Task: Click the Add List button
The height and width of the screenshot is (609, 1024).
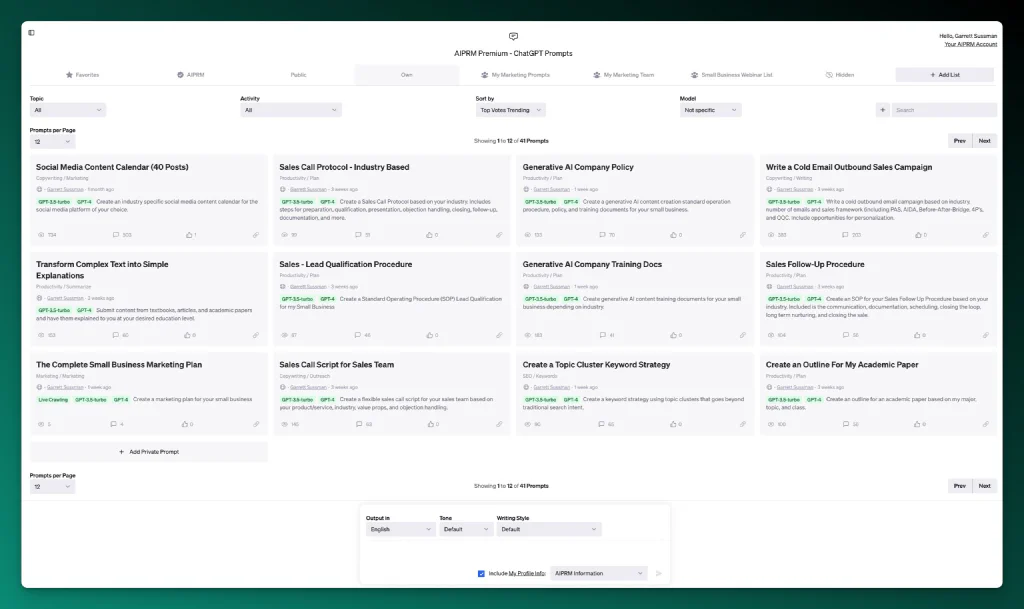Action: [x=944, y=75]
